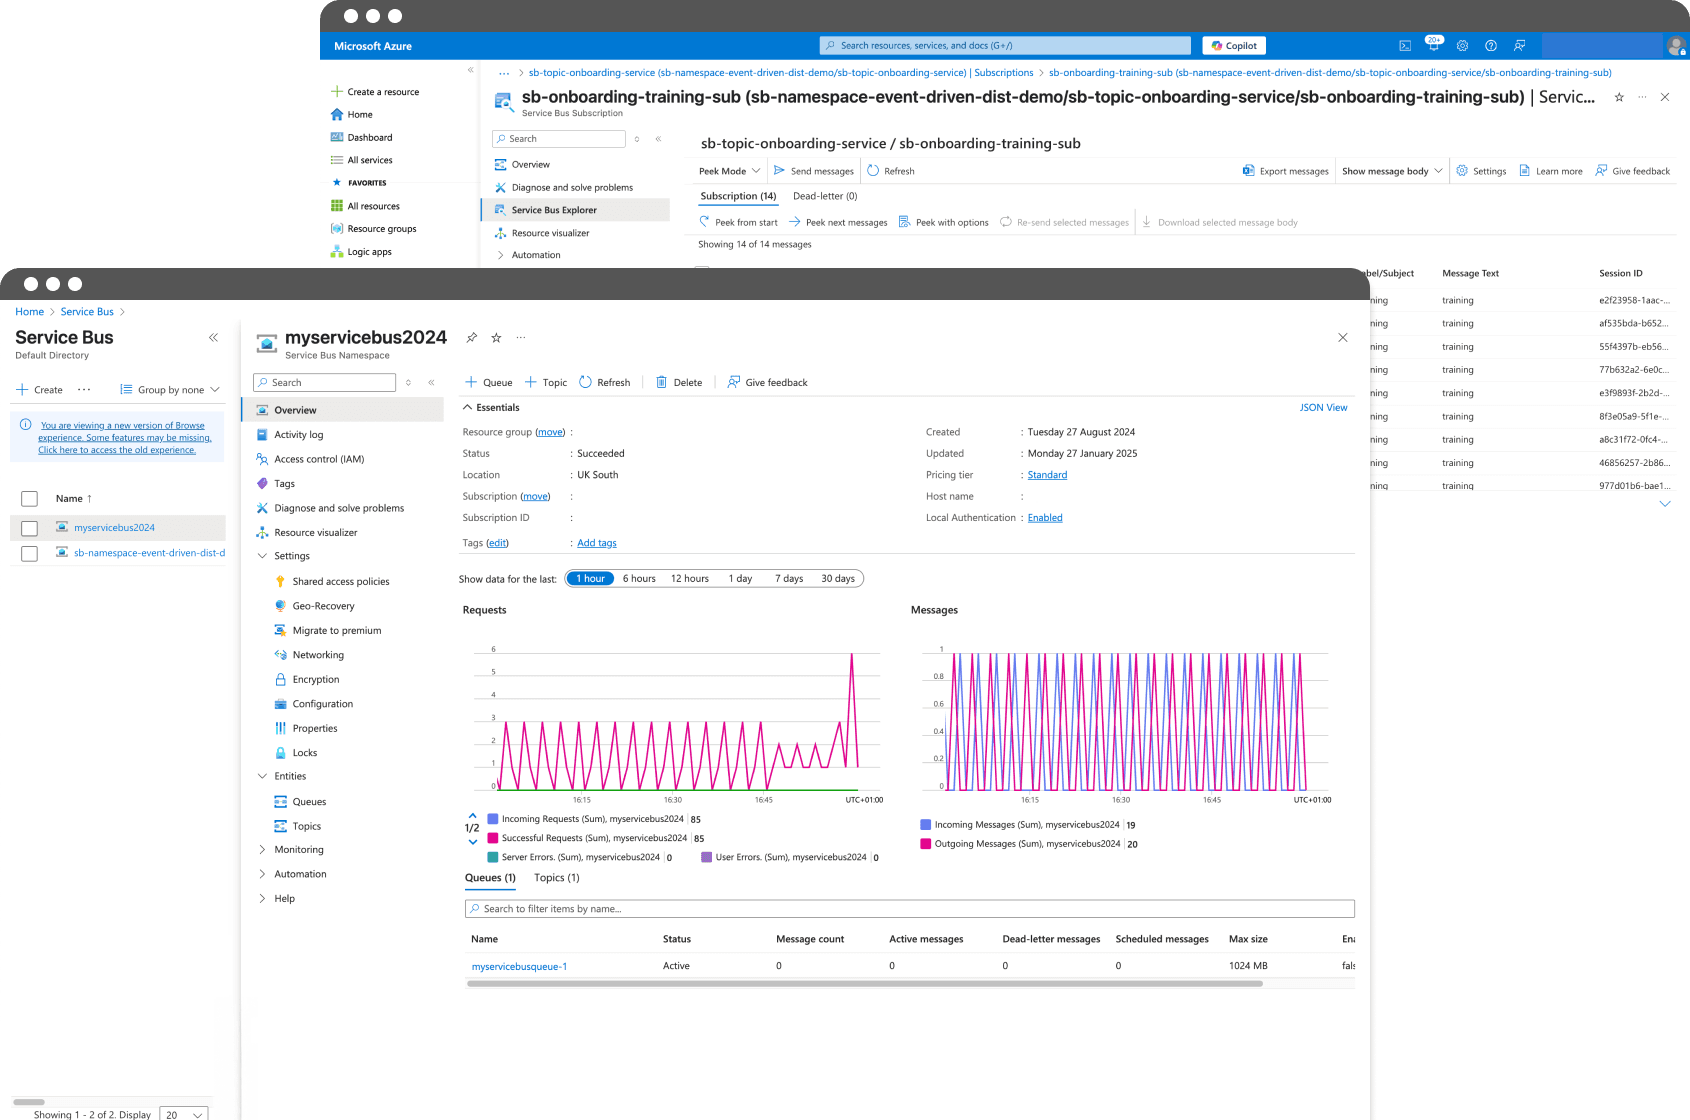Click the JSON View link

[1322, 408]
